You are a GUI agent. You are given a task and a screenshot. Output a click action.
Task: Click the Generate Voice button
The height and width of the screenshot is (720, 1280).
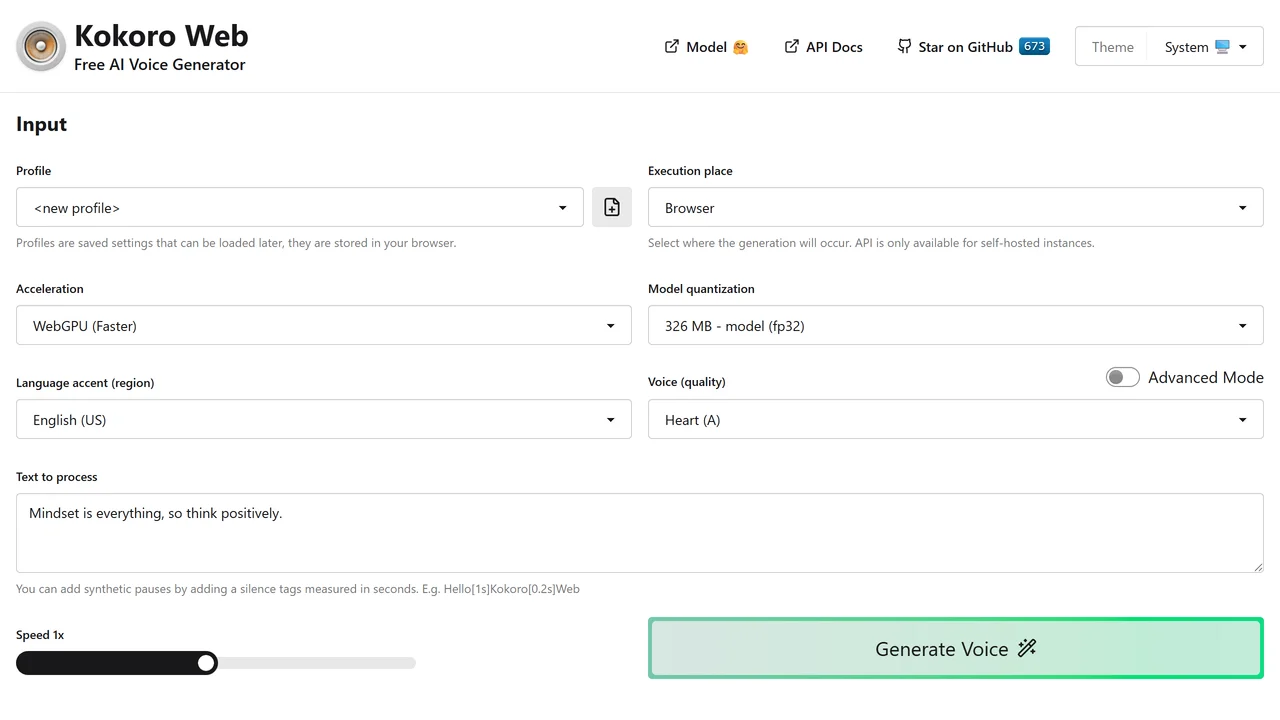pos(956,648)
